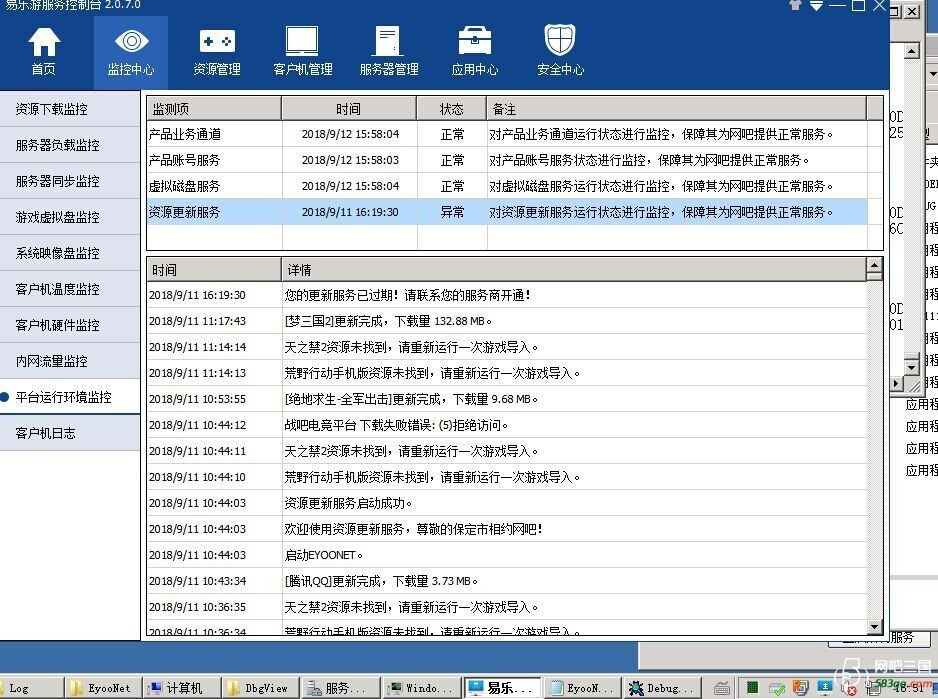Open the 首页 home icon
The height and width of the screenshot is (699, 938).
click(x=44, y=52)
